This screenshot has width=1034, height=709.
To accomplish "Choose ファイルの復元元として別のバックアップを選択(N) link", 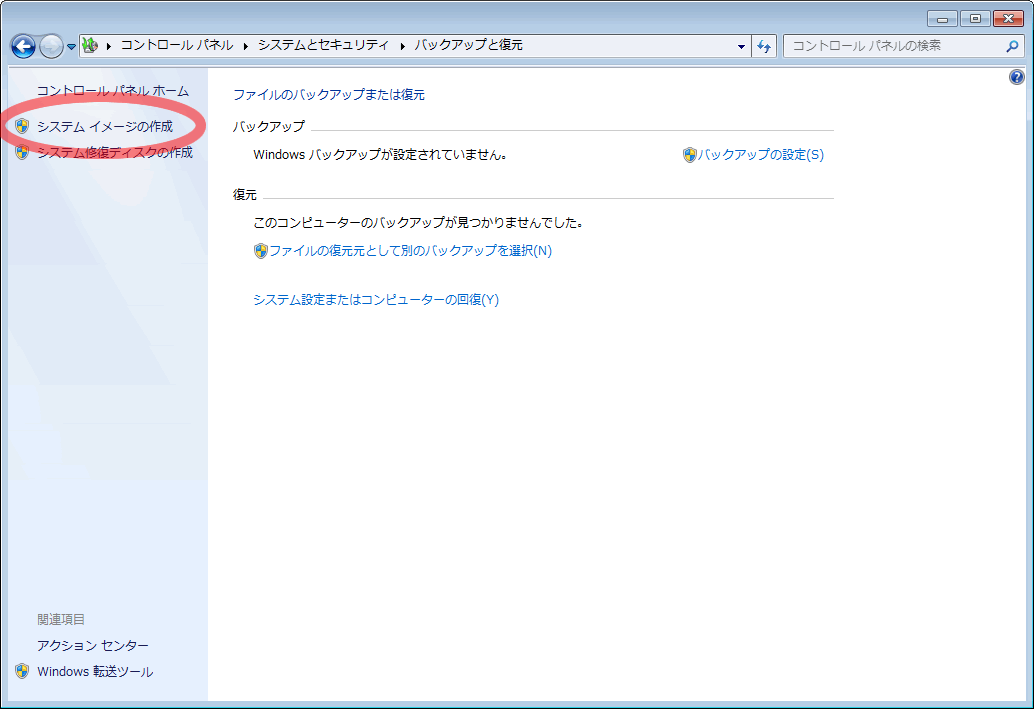I will point(410,251).
